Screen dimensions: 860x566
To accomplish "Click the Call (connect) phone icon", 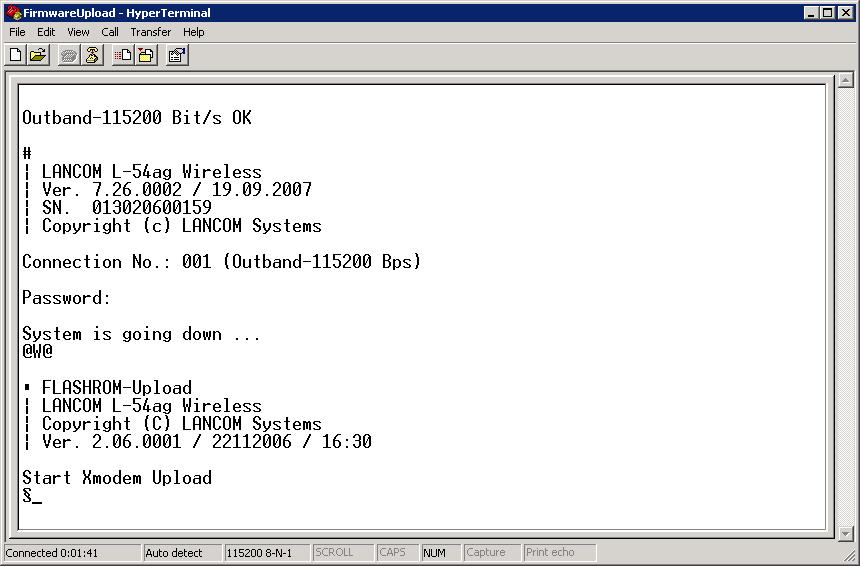I will pyautogui.click(x=69, y=56).
